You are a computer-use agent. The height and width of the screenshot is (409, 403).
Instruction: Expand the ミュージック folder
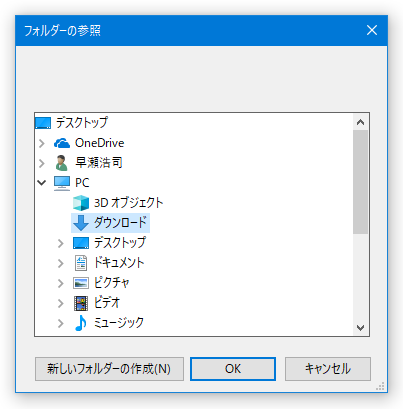(x=61, y=323)
